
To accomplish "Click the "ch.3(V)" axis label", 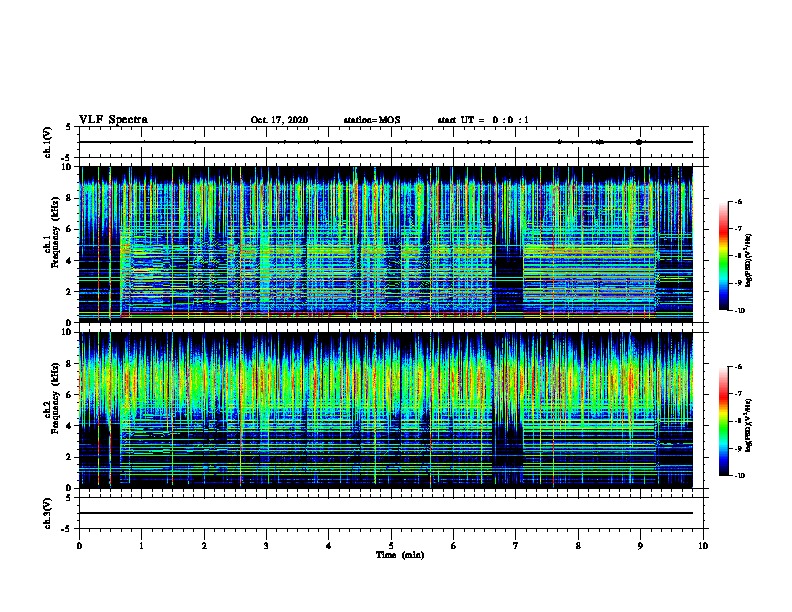I will pyautogui.click(x=48, y=513).
